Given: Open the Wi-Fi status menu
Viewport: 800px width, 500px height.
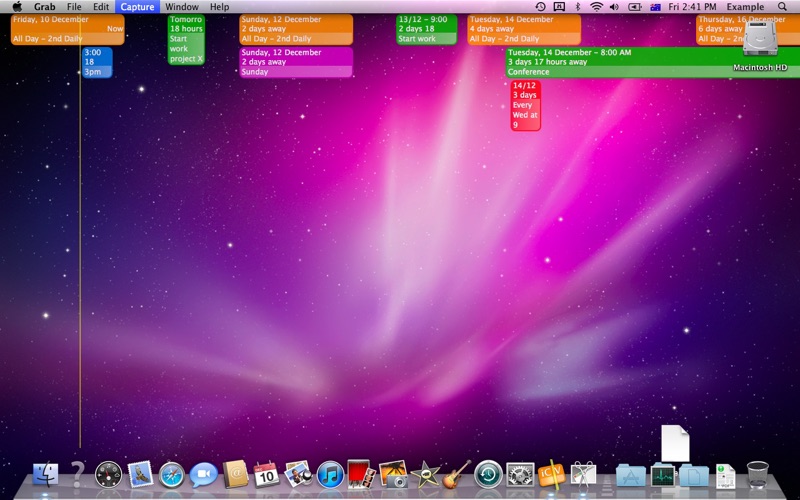Looking at the screenshot, I should [596, 7].
